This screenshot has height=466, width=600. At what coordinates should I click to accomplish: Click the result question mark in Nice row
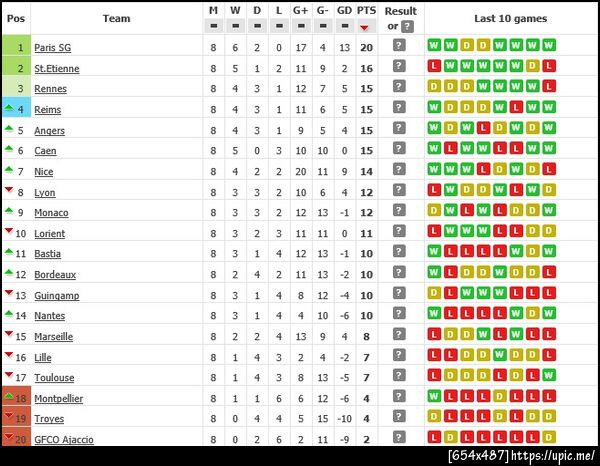(399, 170)
